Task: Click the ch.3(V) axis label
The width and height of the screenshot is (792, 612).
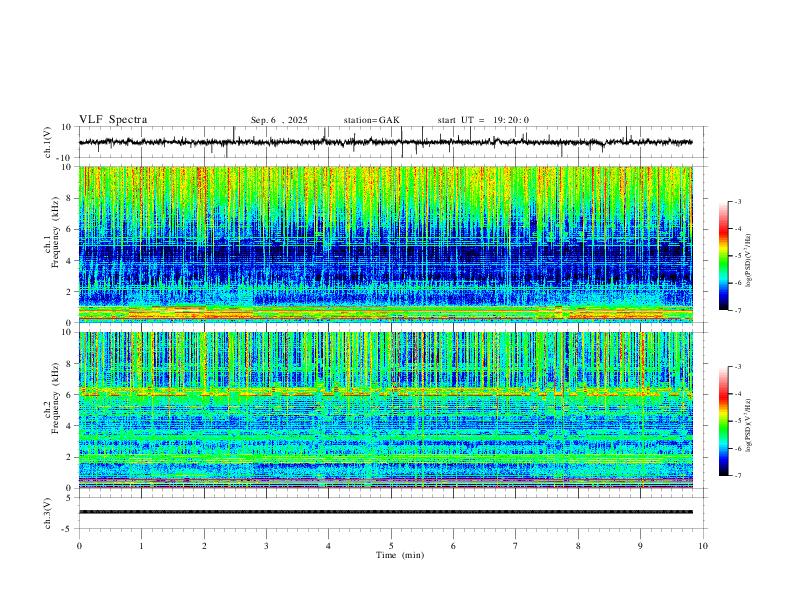Action: [x=48, y=513]
